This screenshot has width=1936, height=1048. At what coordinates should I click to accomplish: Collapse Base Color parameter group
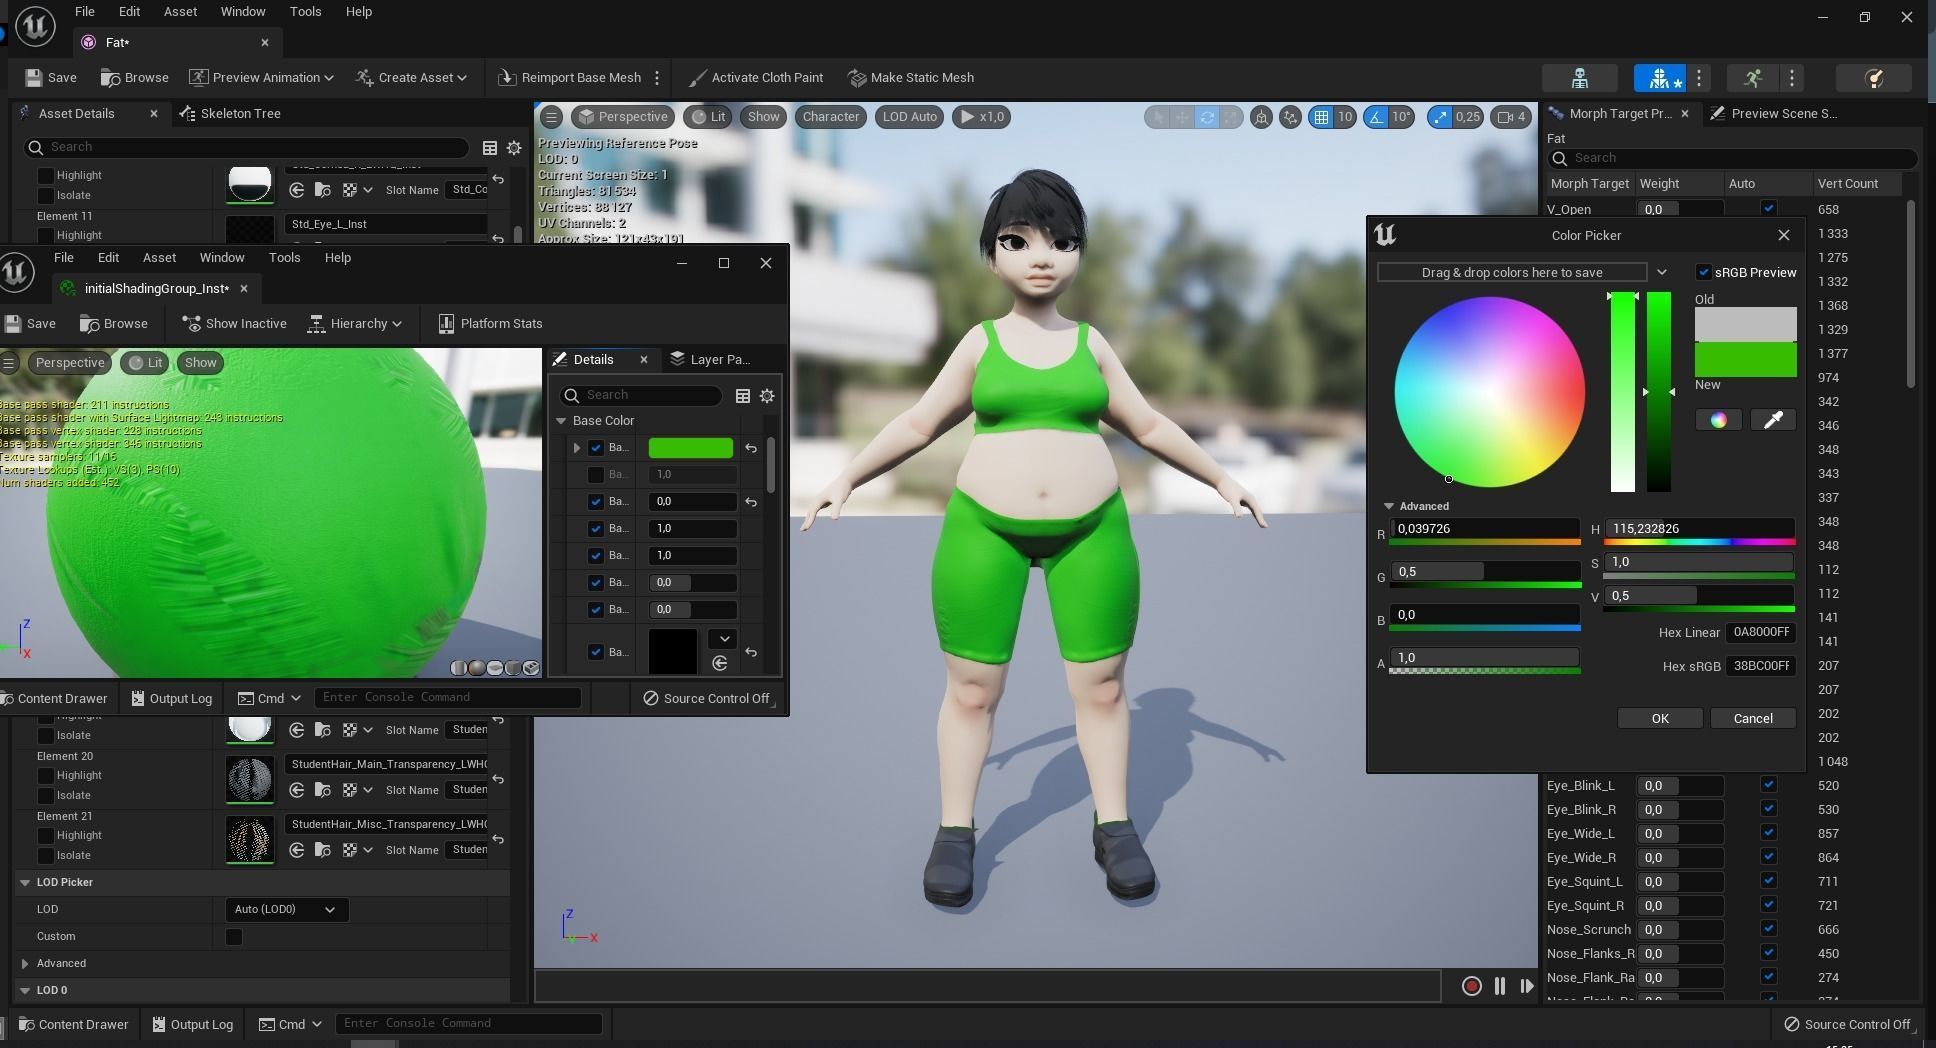[x=561, y=421]
